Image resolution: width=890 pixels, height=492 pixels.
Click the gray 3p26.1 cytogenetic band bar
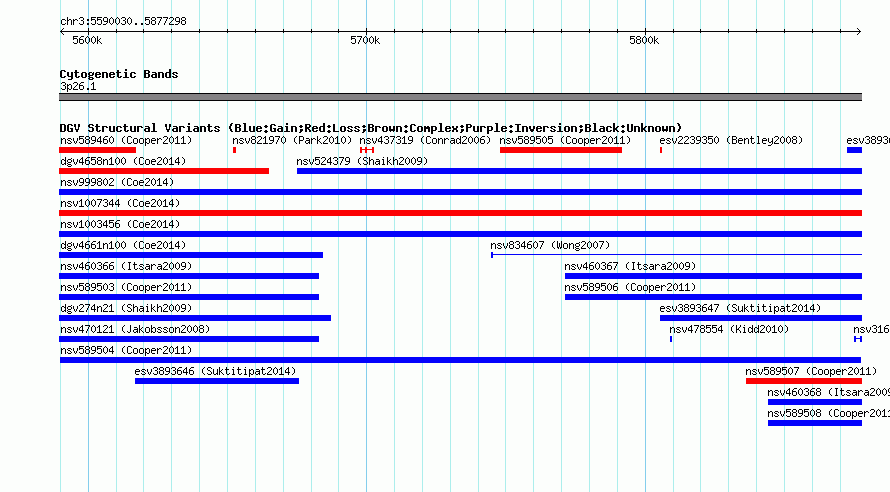(460, 97)
